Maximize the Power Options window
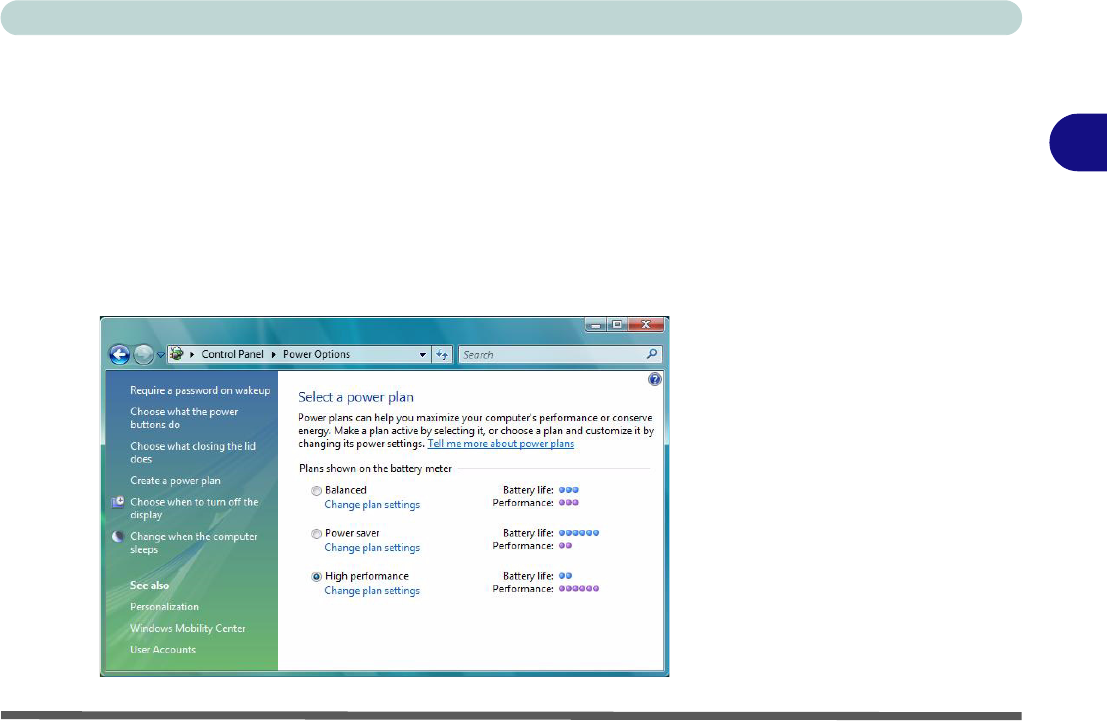 click(x=617, y=325)
